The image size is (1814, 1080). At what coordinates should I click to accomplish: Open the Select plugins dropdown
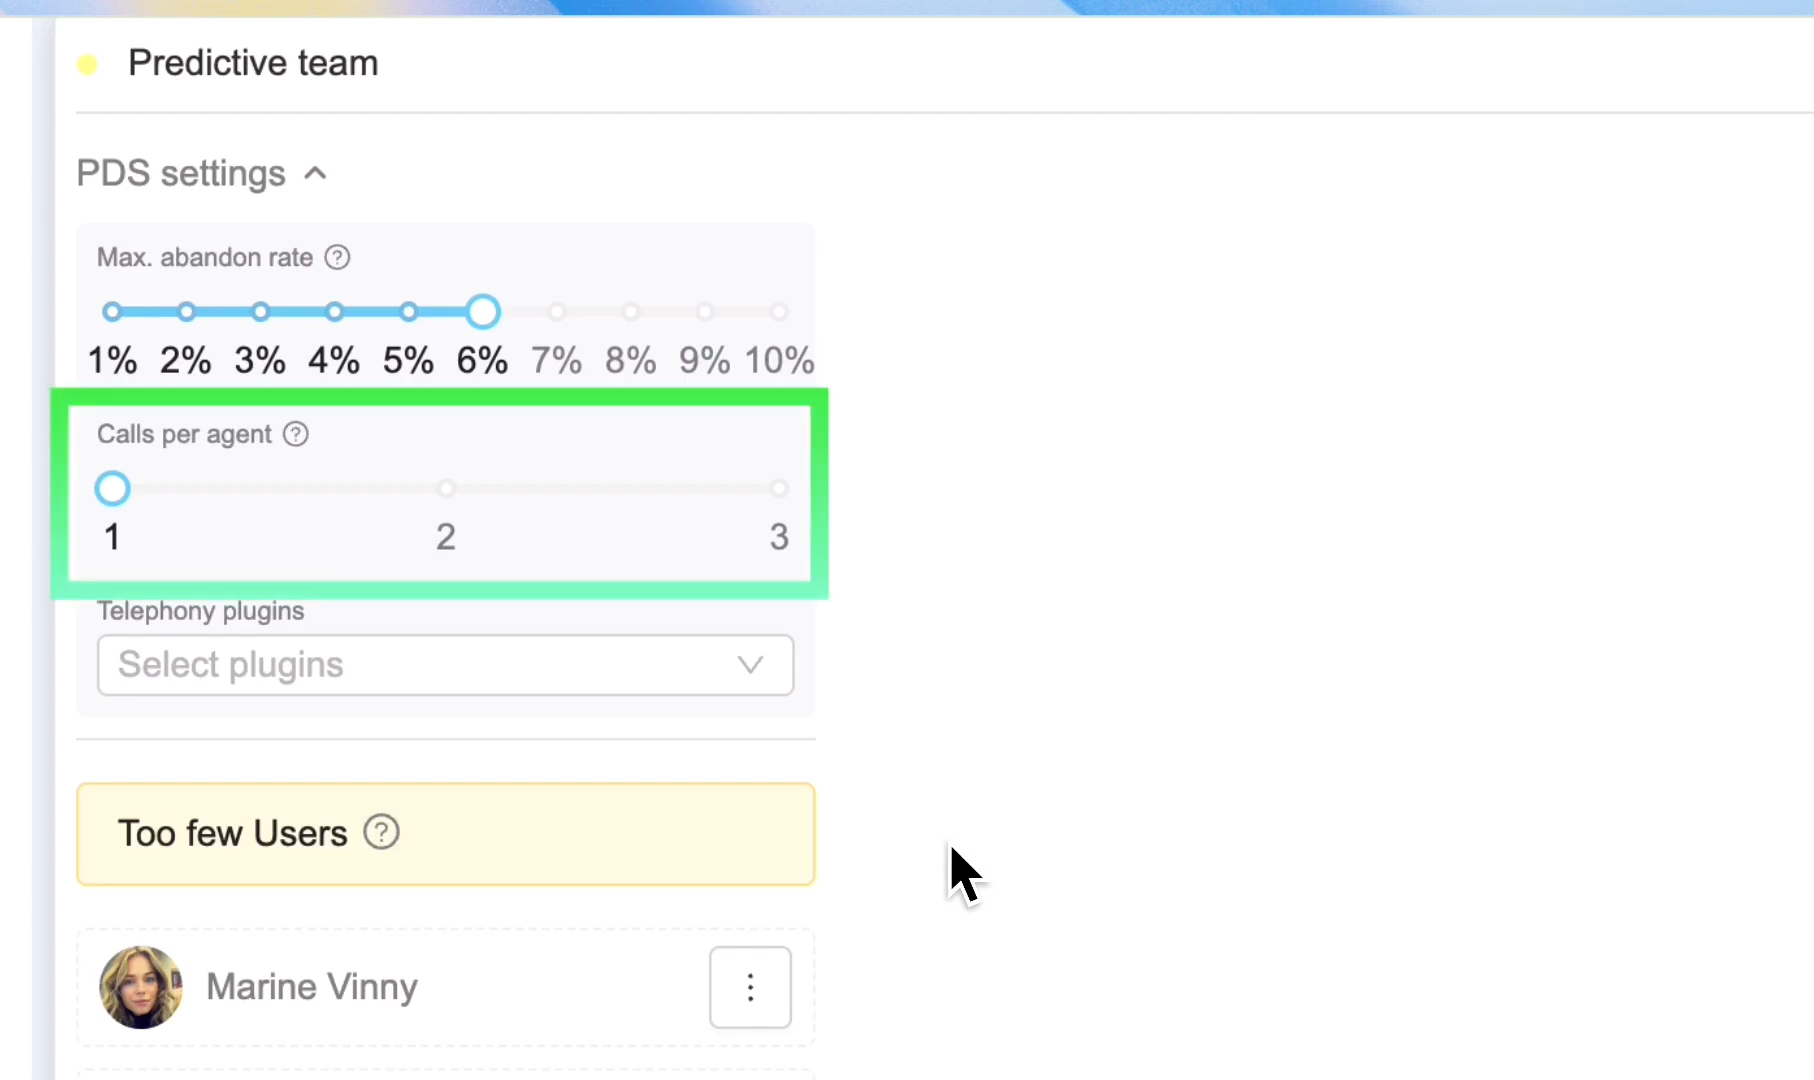[445, 665]
